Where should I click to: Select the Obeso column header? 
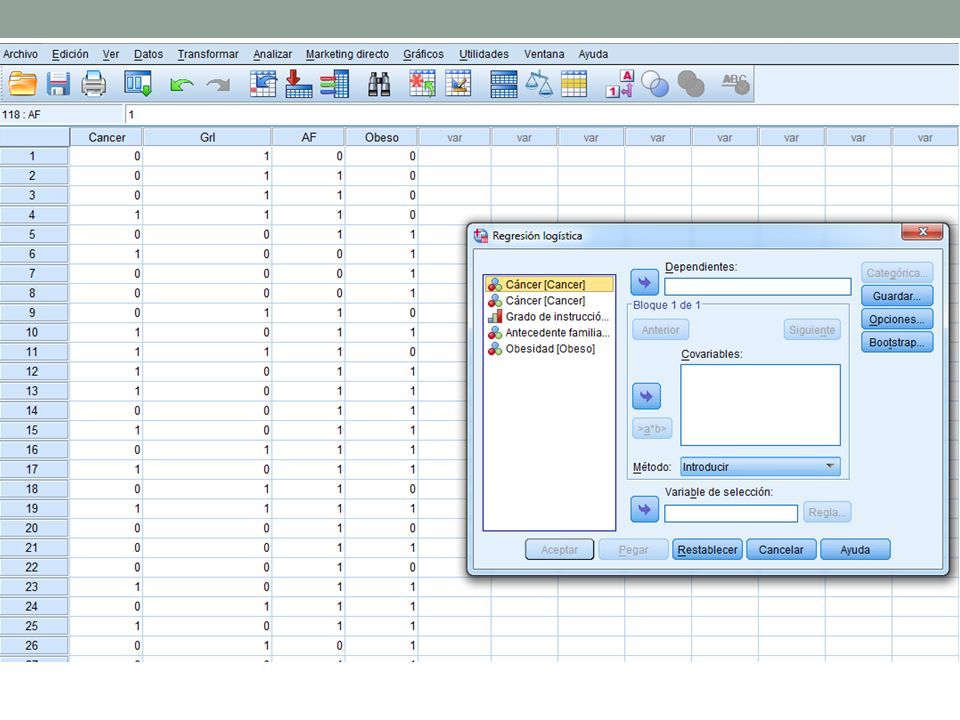[381, 137]
